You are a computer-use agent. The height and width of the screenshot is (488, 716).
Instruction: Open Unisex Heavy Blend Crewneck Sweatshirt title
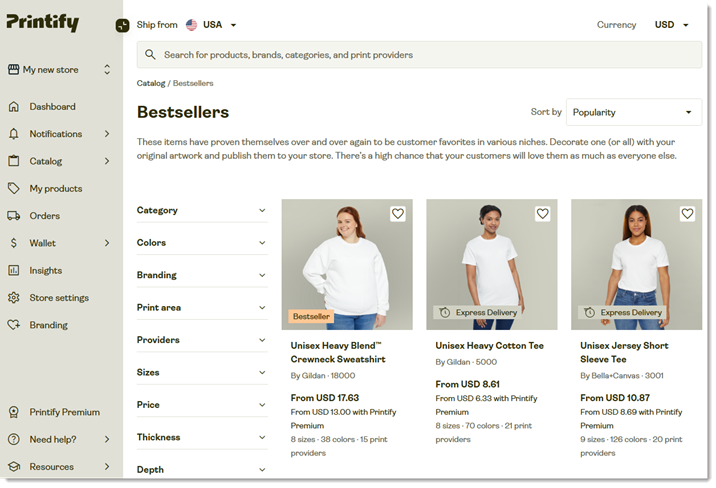338,352
